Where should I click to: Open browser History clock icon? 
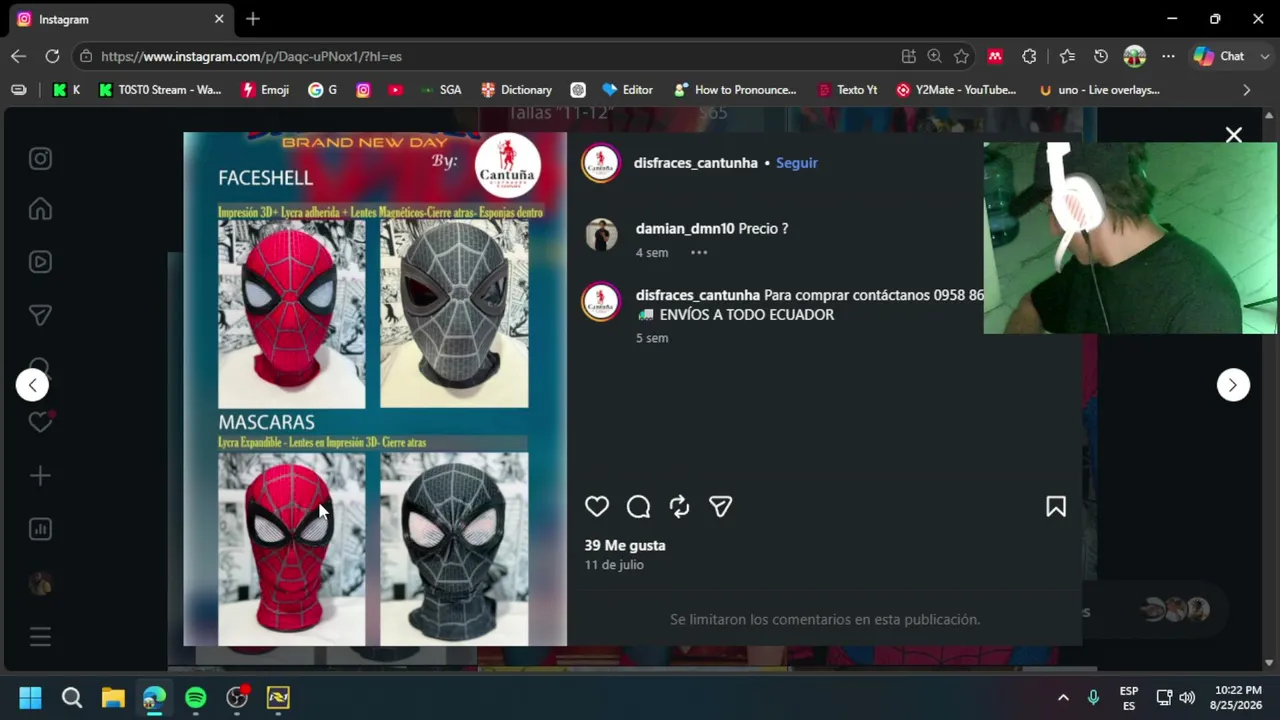click(1101, 56)
